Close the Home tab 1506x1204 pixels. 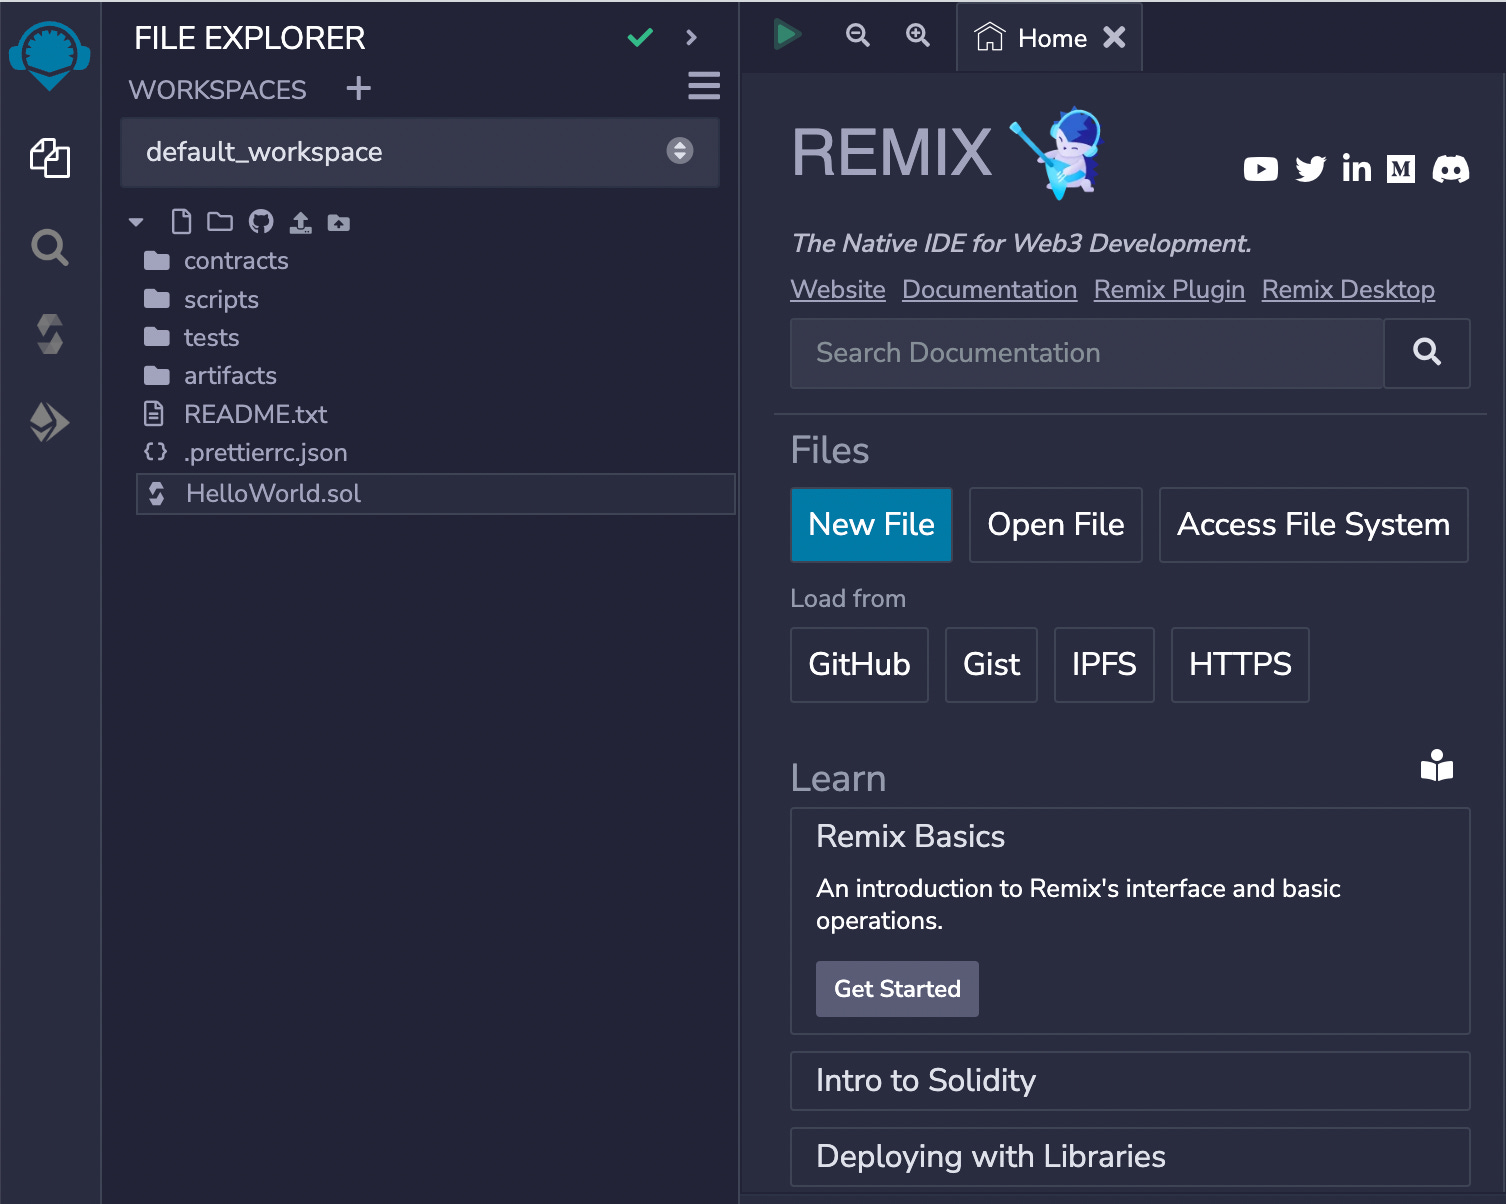(1114, 38)
